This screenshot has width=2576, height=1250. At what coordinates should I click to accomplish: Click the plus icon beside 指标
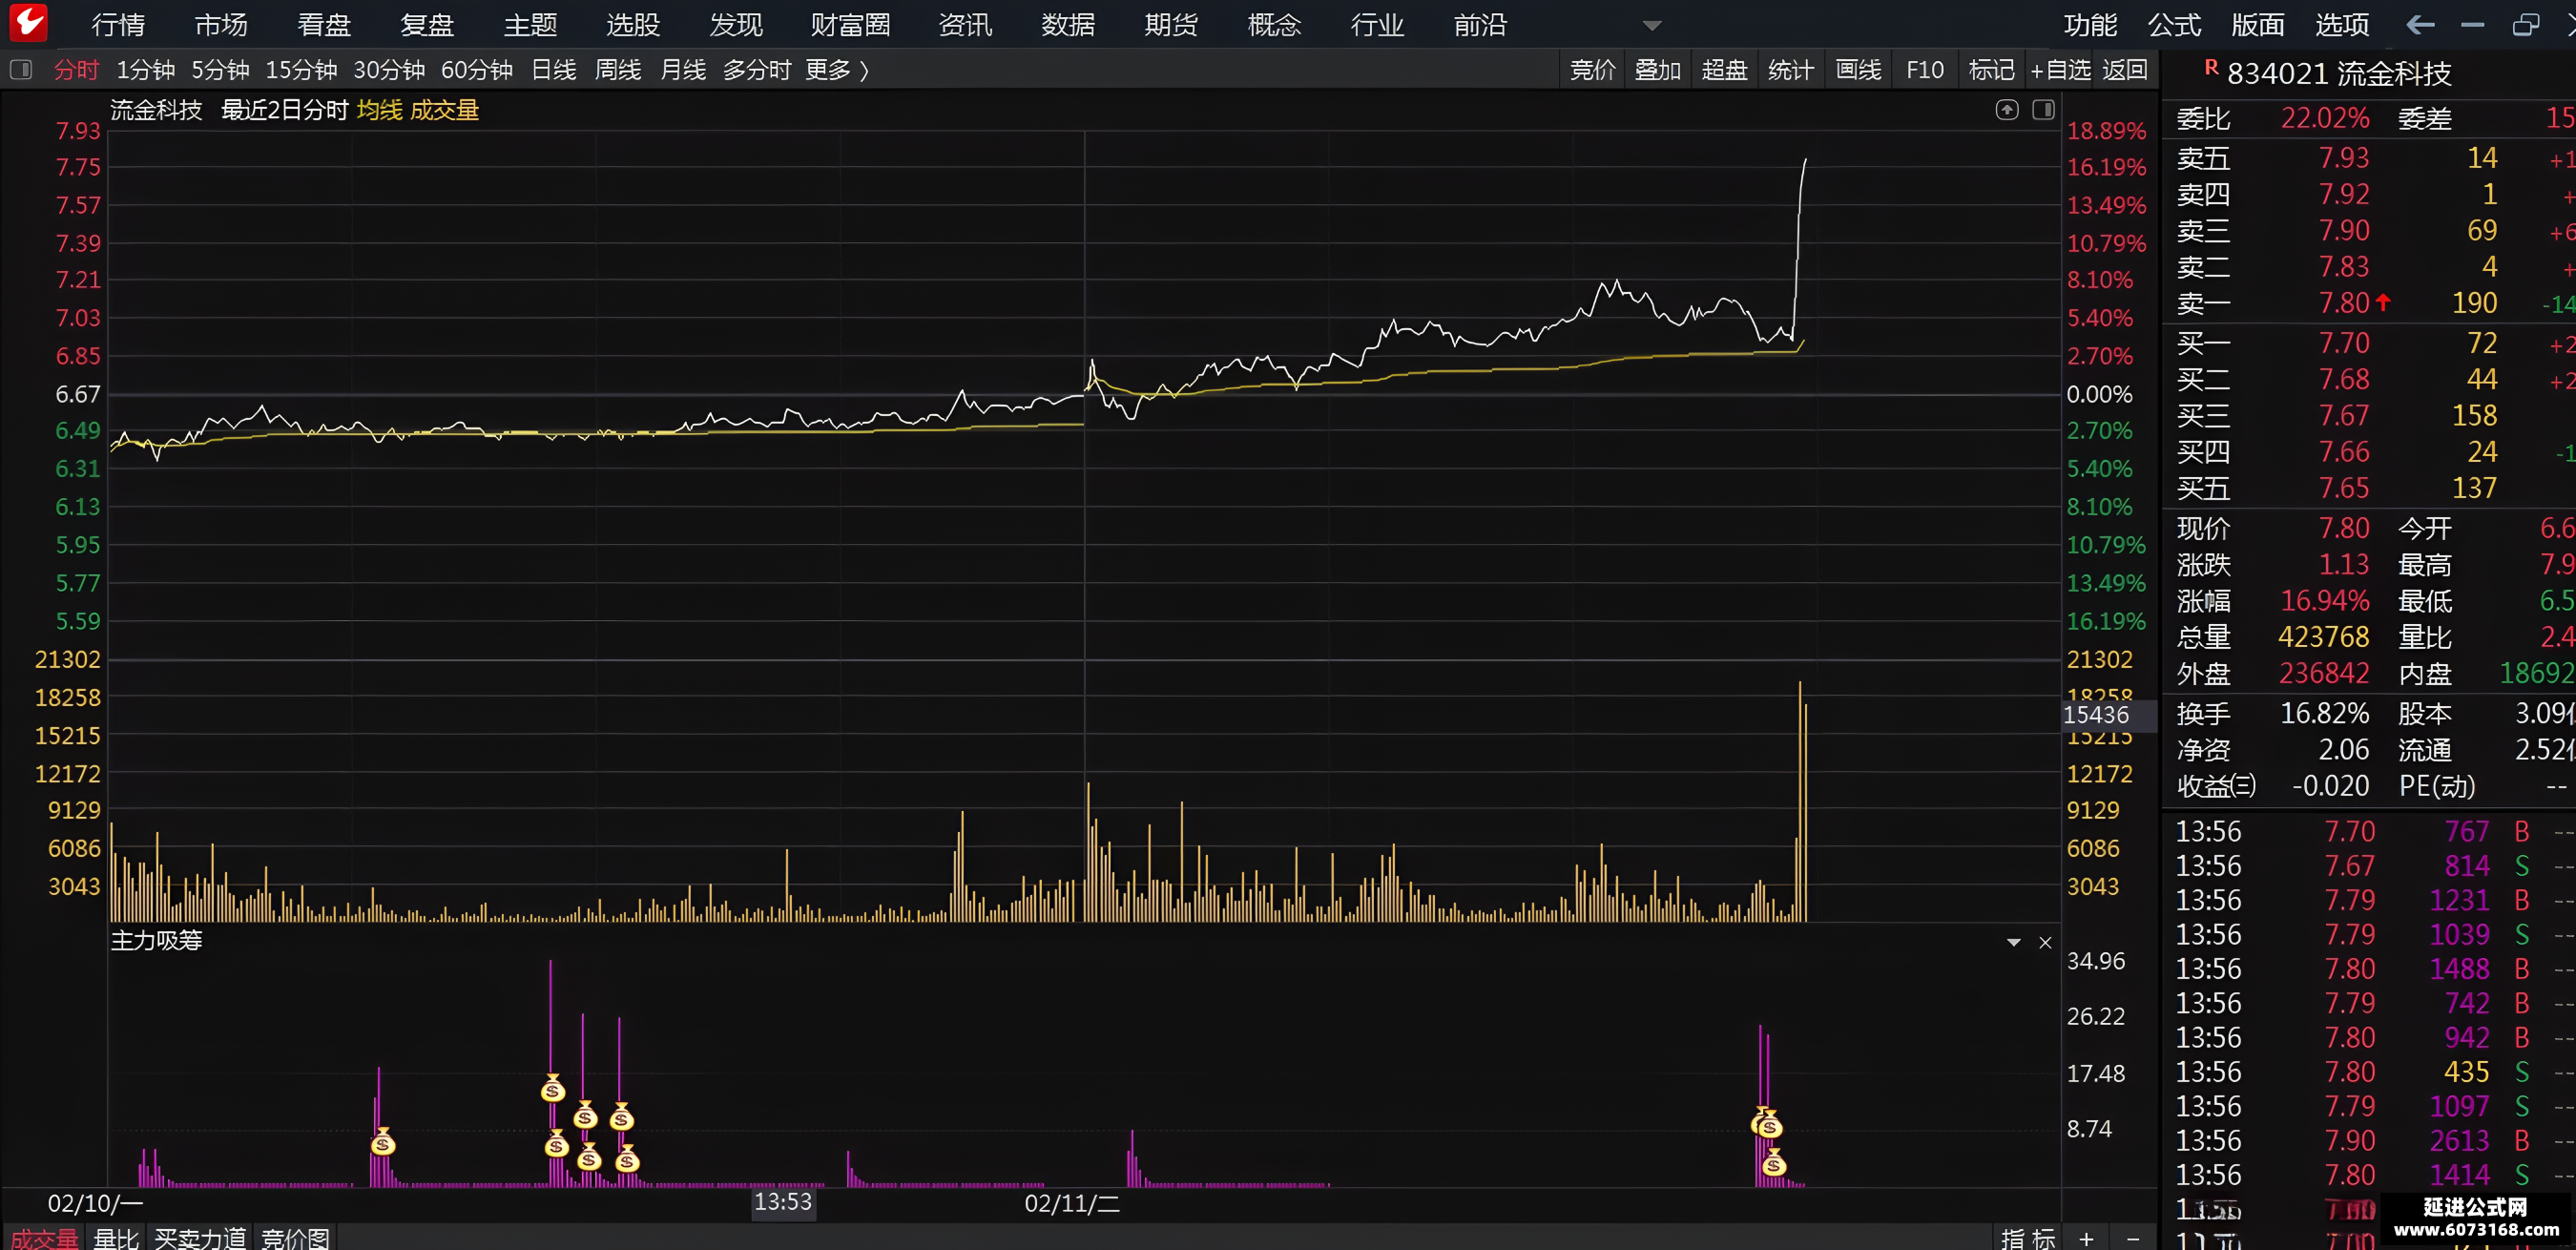point(2086,1238)
